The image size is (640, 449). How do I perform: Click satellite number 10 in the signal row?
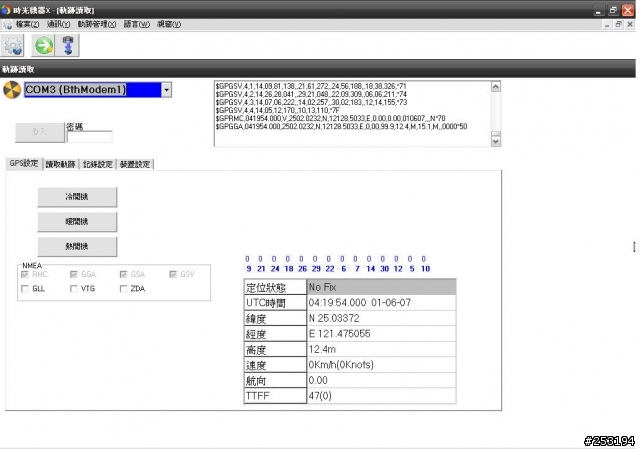tap(425, 269)
